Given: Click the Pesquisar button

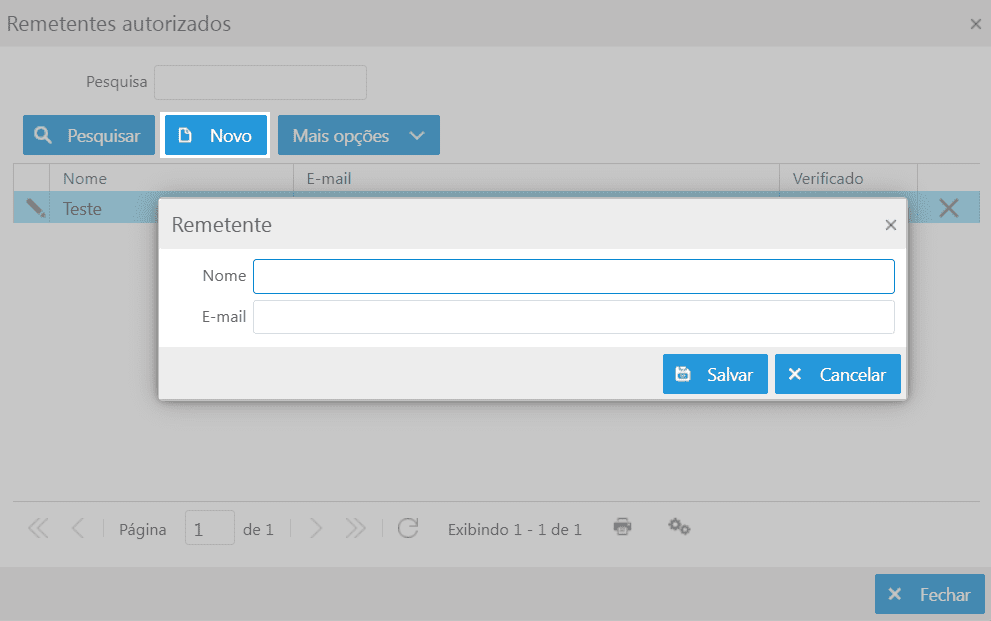Looking at the screenshot, I should pyautogui.click(x=89, y=136).
